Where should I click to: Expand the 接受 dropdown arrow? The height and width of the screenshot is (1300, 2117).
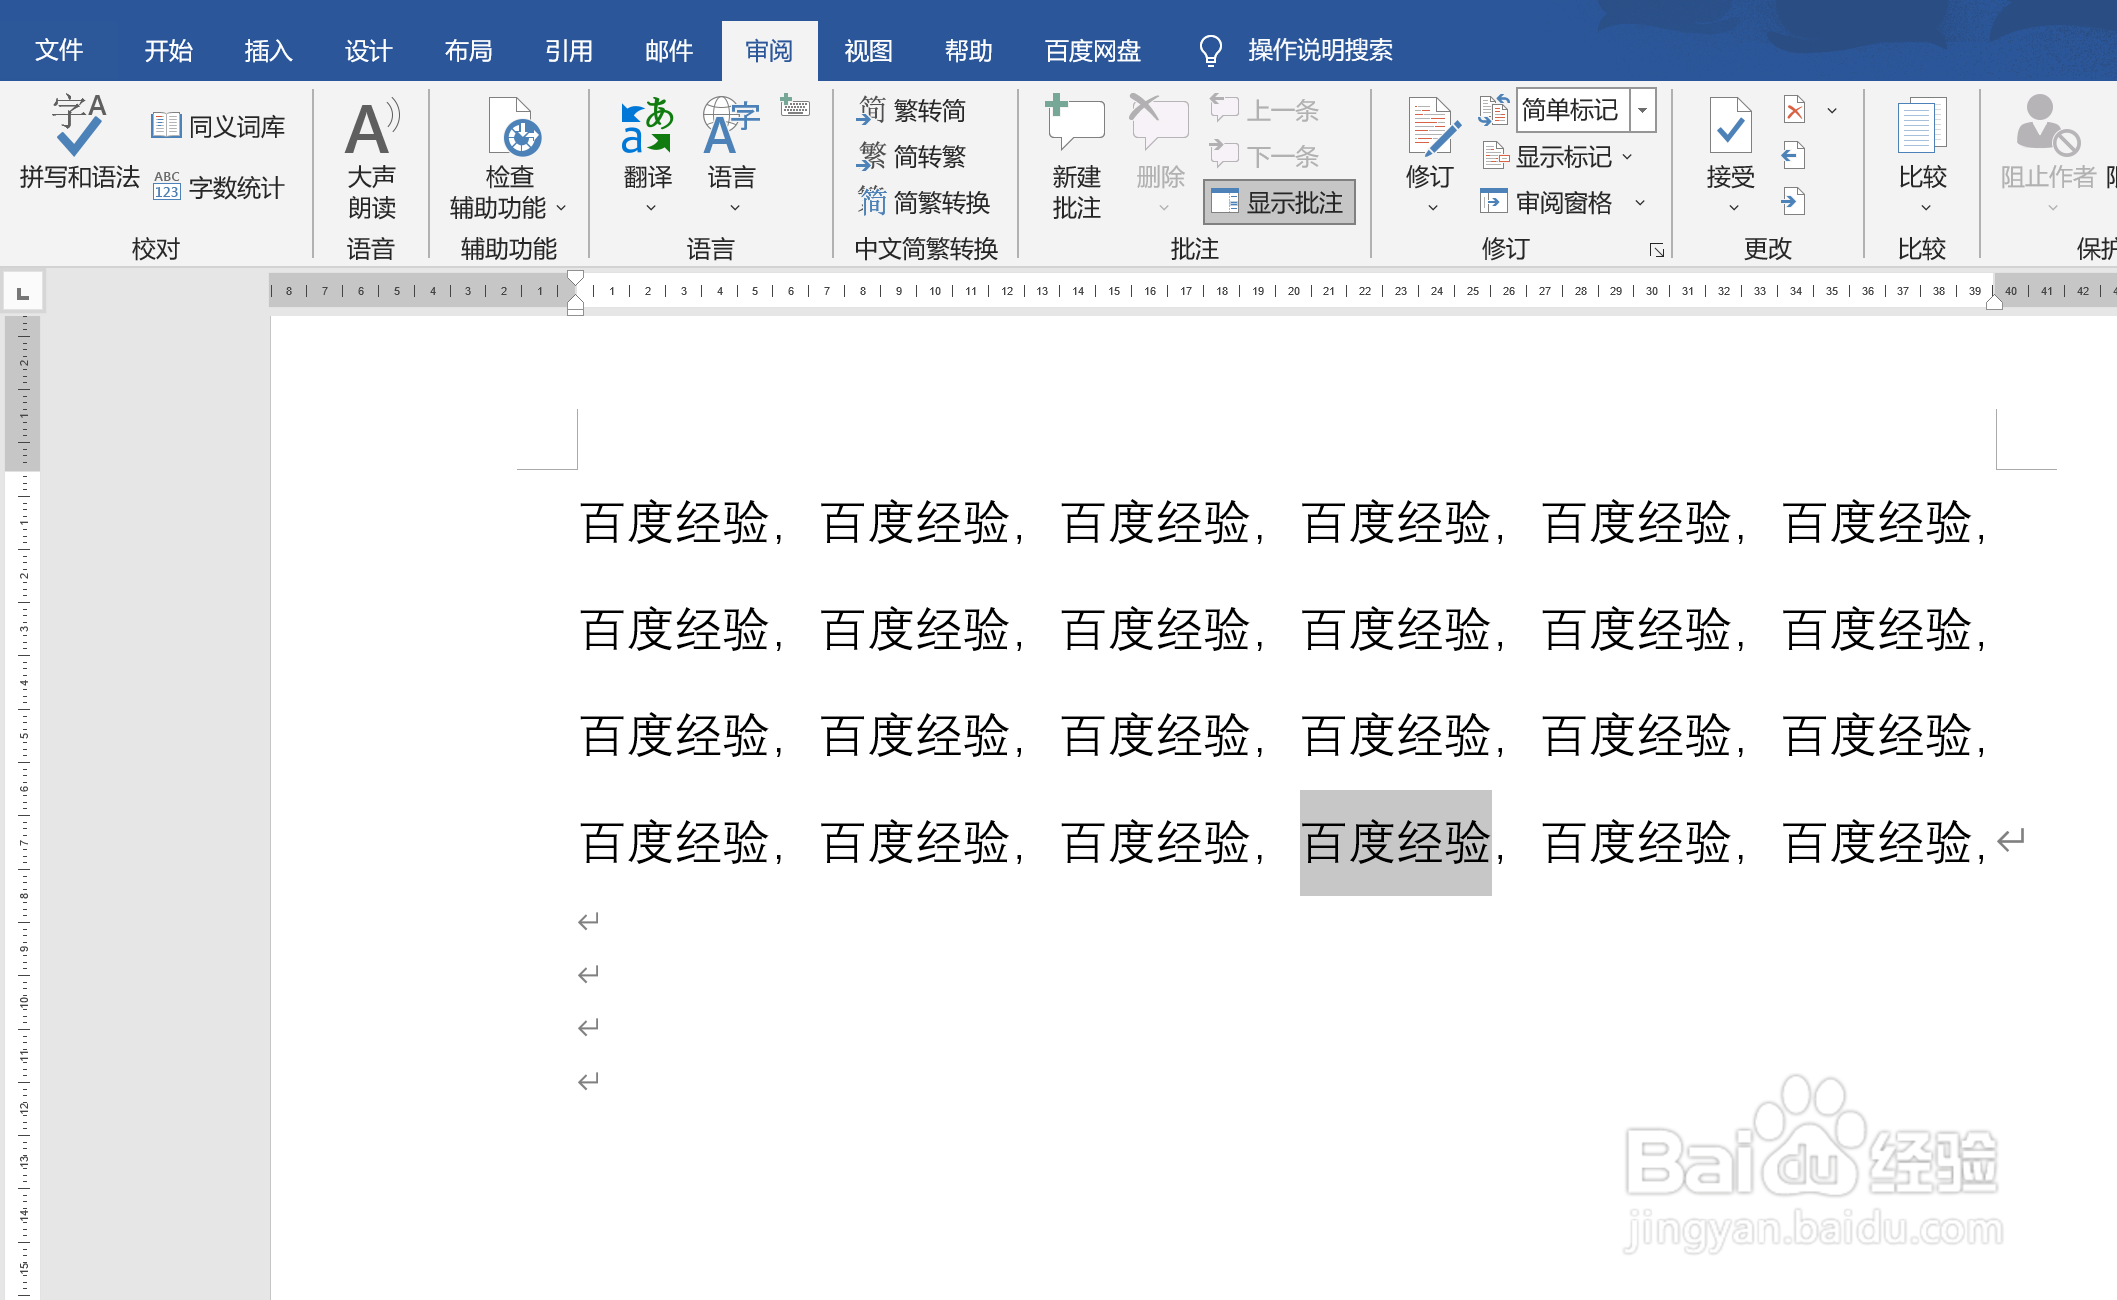coord(1733,207)
